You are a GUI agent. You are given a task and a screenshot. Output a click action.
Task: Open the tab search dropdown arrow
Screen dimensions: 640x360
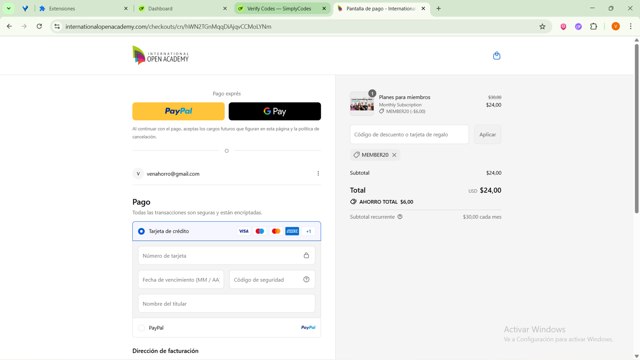[9, 8]
